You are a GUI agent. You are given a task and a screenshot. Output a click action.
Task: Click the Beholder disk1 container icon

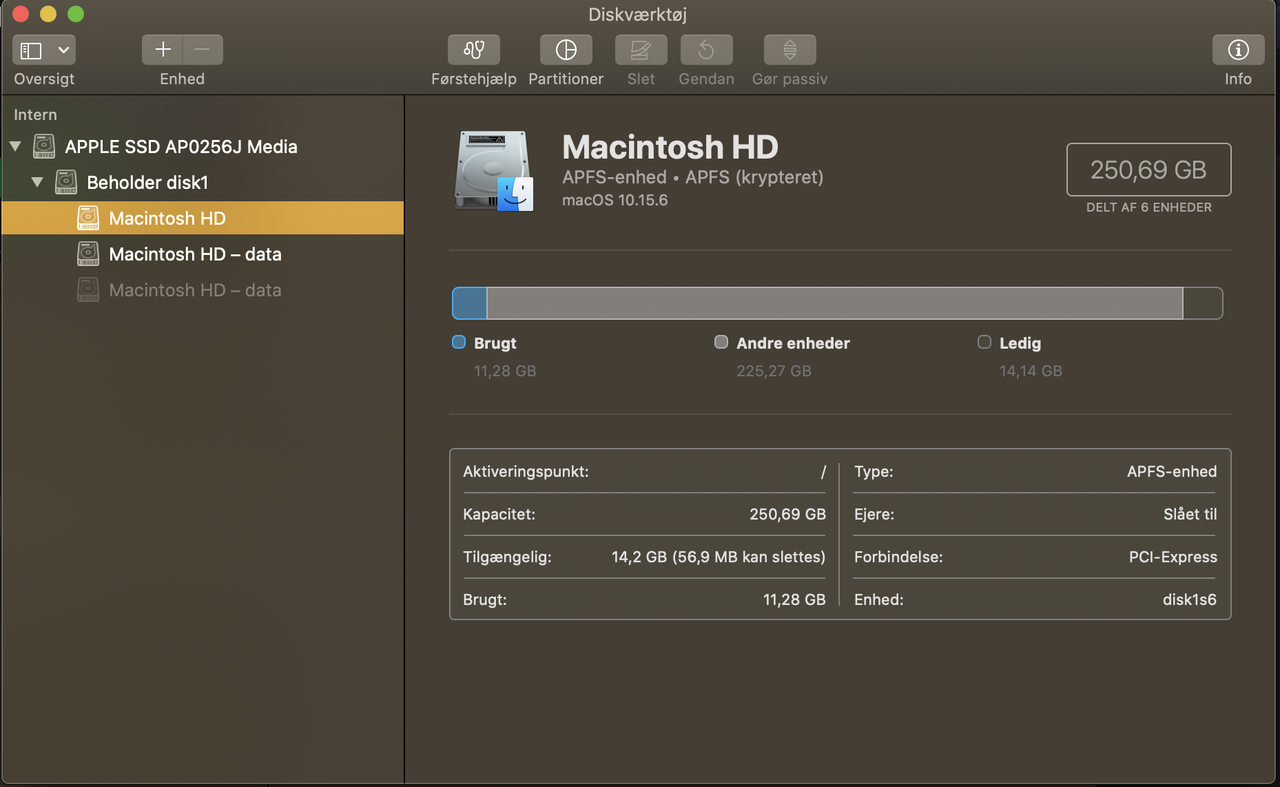[66, 183]
